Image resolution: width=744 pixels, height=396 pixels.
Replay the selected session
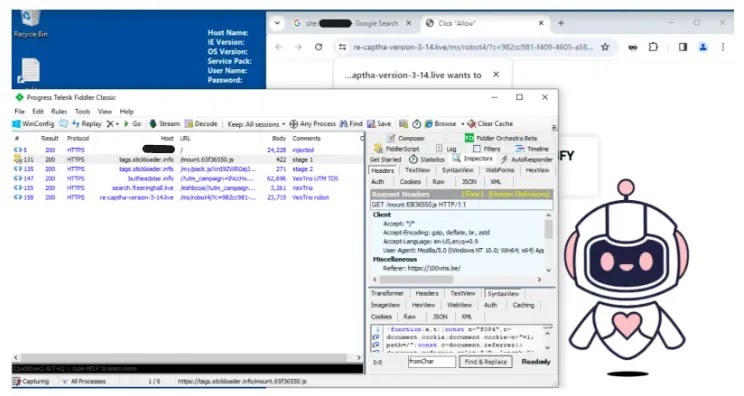tap(87, 124)
